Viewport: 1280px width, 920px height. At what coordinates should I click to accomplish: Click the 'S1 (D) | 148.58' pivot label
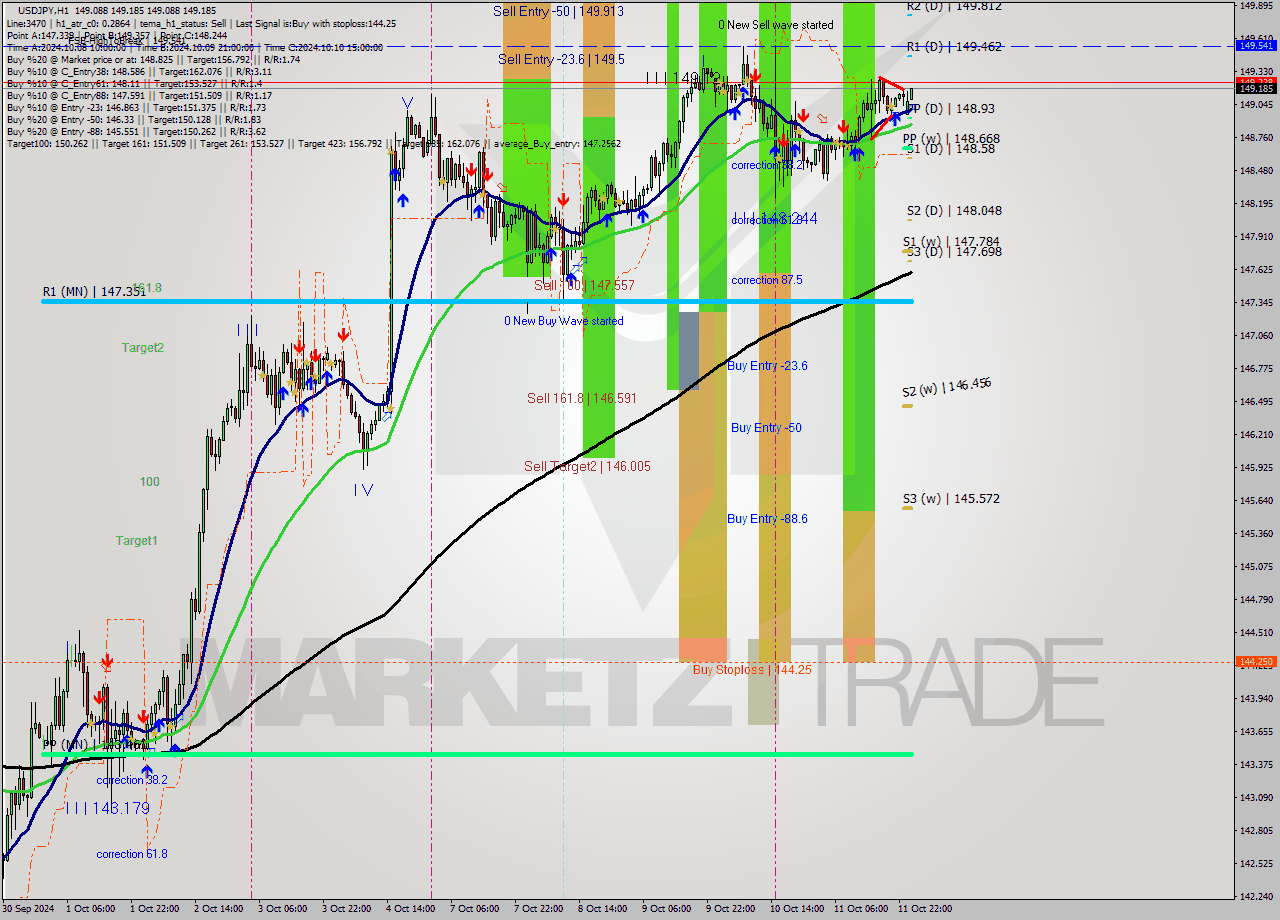tap(950, 148)
